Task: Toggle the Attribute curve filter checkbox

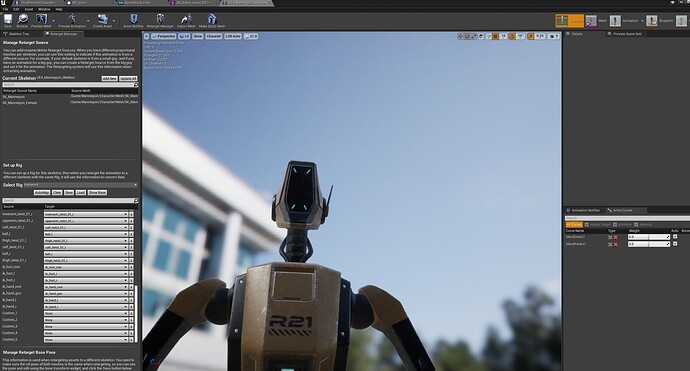Action: pos(615,225)
